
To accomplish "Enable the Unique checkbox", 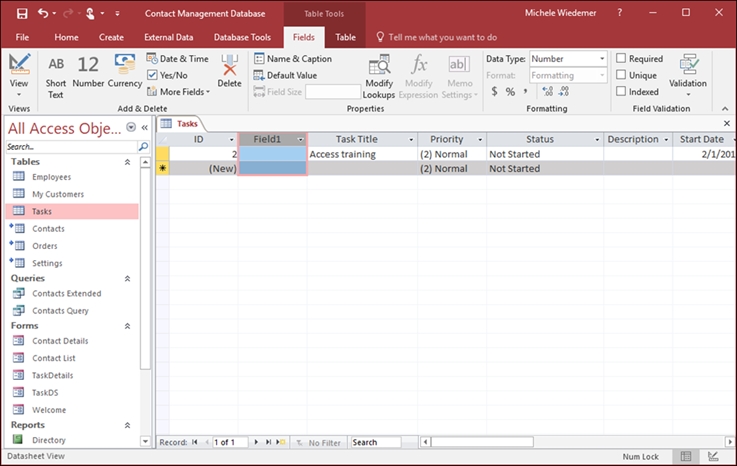I will point(621,75).
